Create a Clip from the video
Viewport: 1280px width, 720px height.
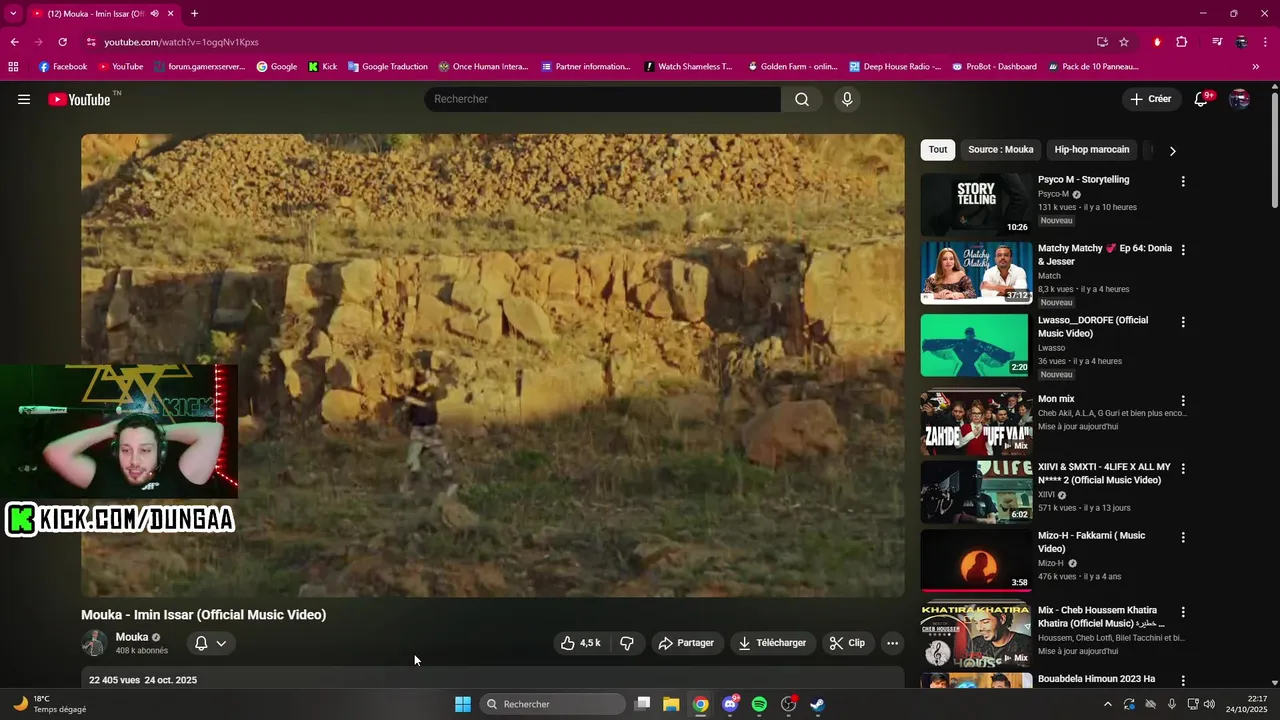click(848, 643)
